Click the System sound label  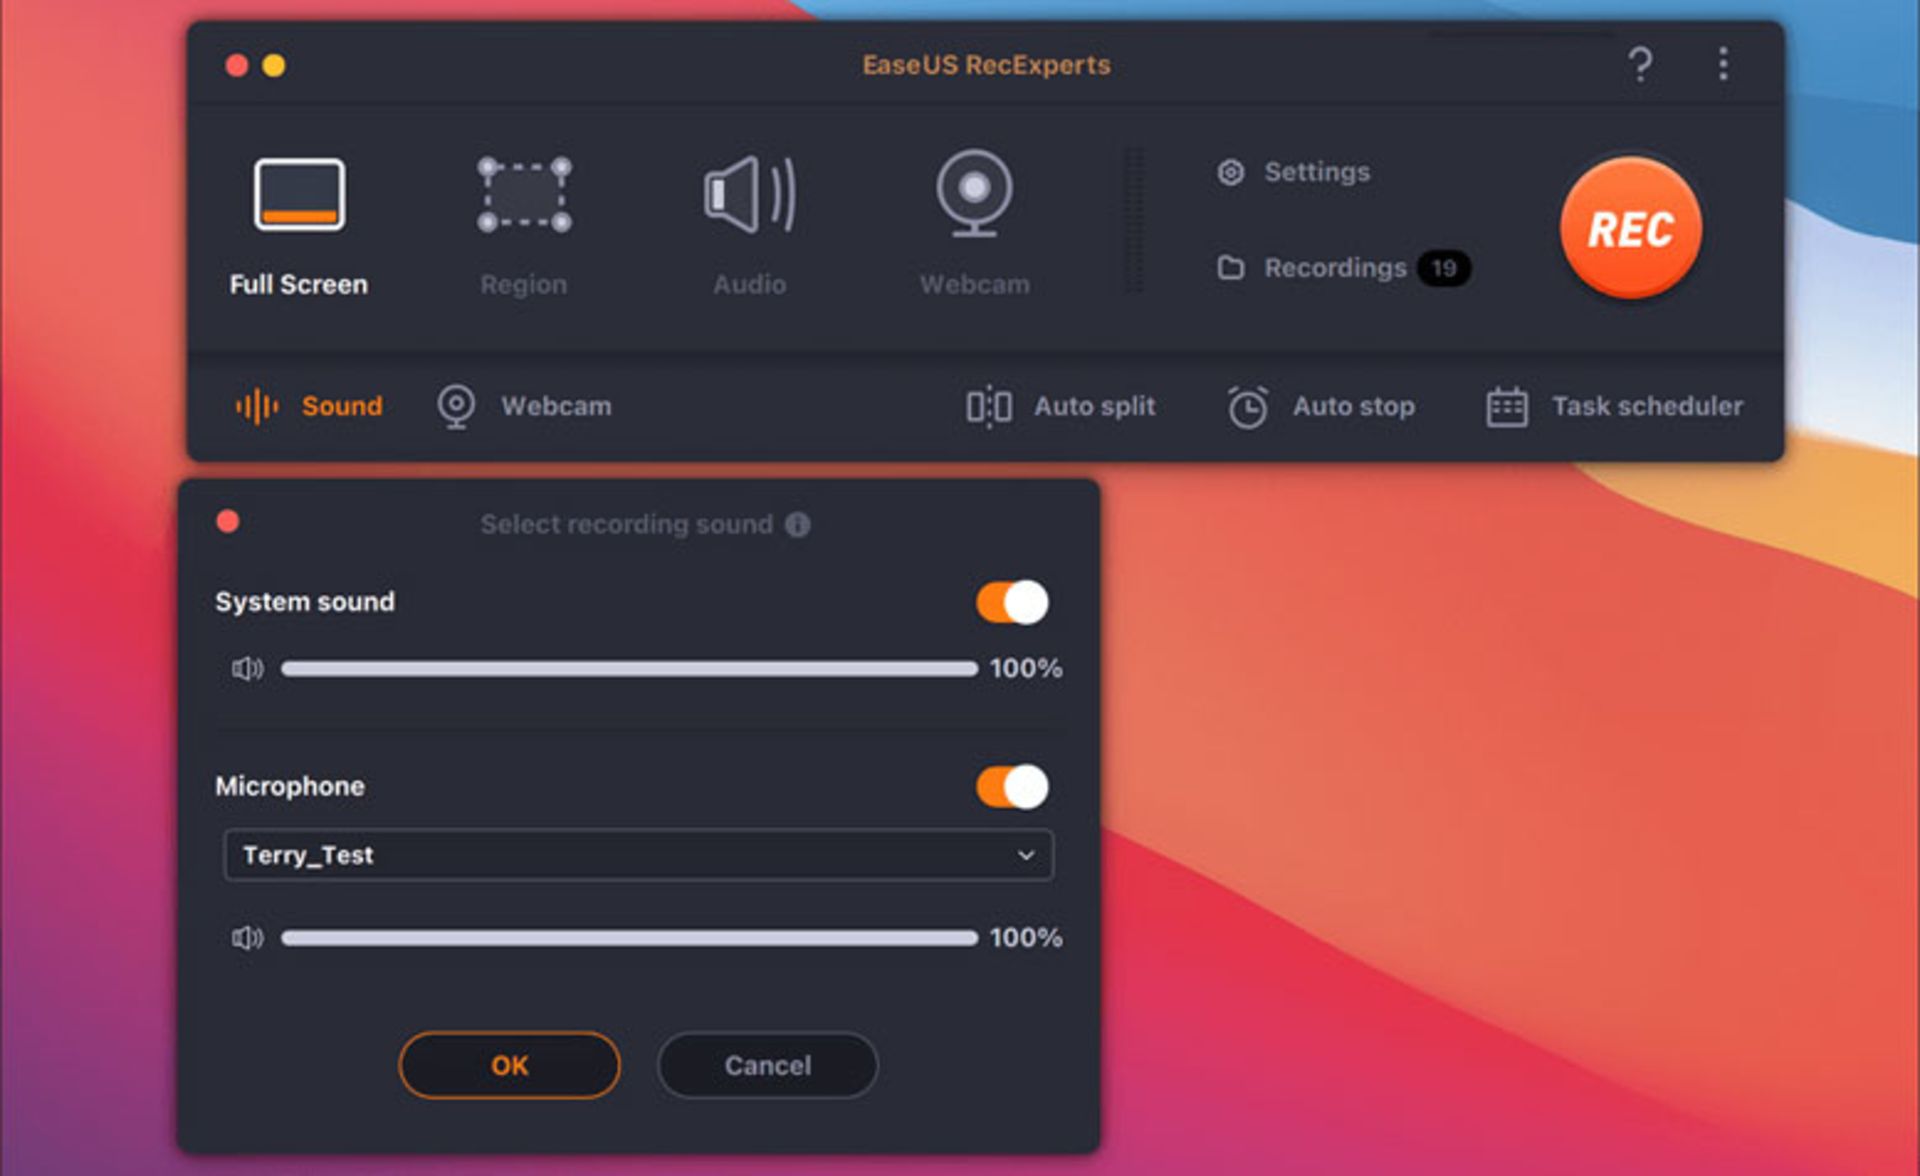point(305,602)
